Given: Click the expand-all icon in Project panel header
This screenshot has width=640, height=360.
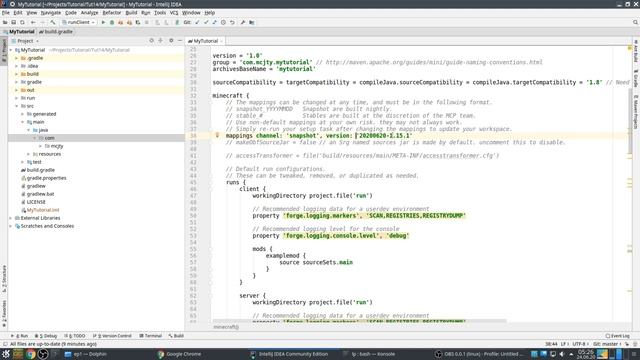Looking at the screenshot, I should [x=160, y=41].
